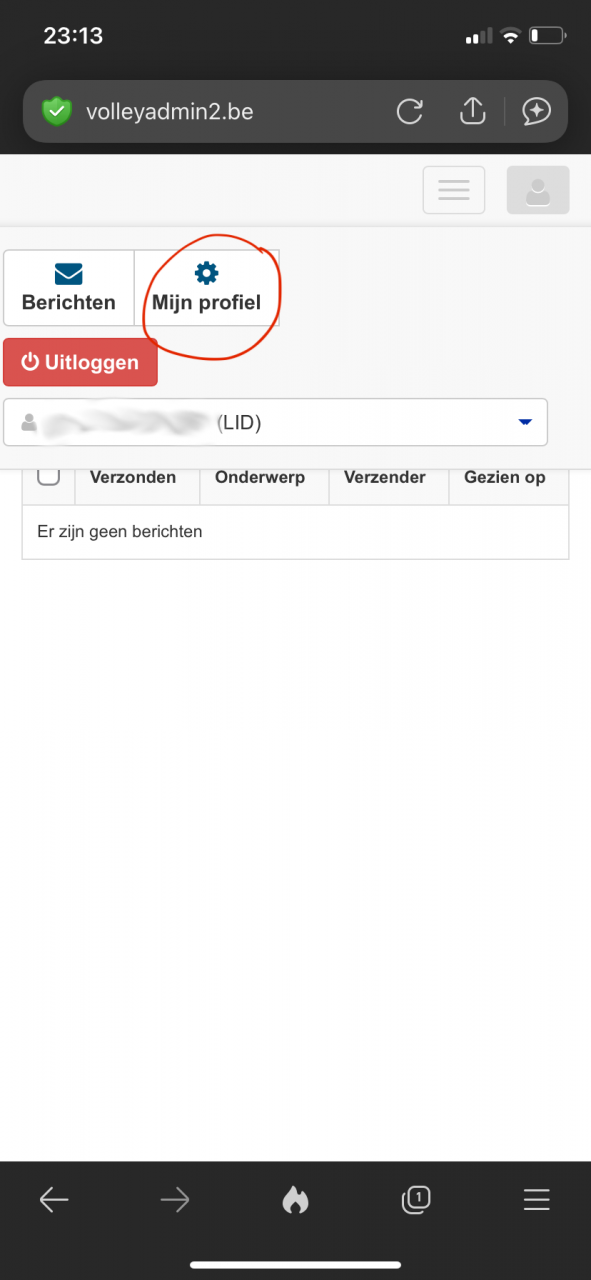Sort by Verzonden column header
Screen dimensions: 591x1280
click(133, 478)
